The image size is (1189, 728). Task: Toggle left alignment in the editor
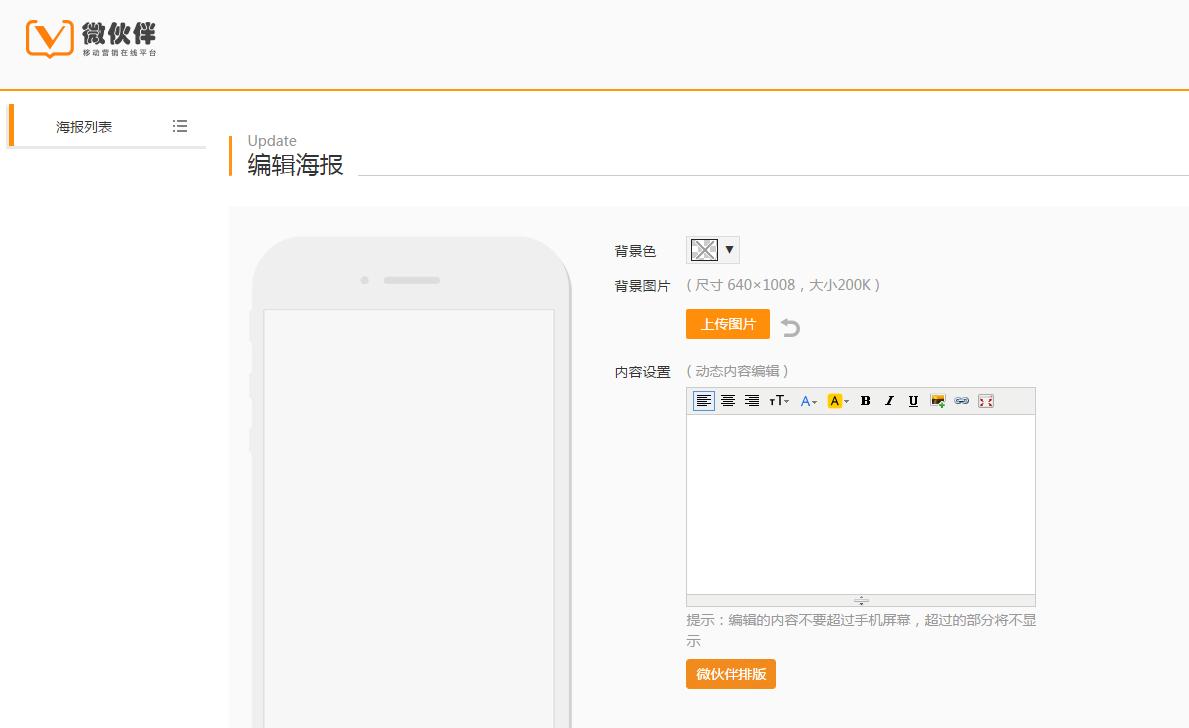coord(704,401)
